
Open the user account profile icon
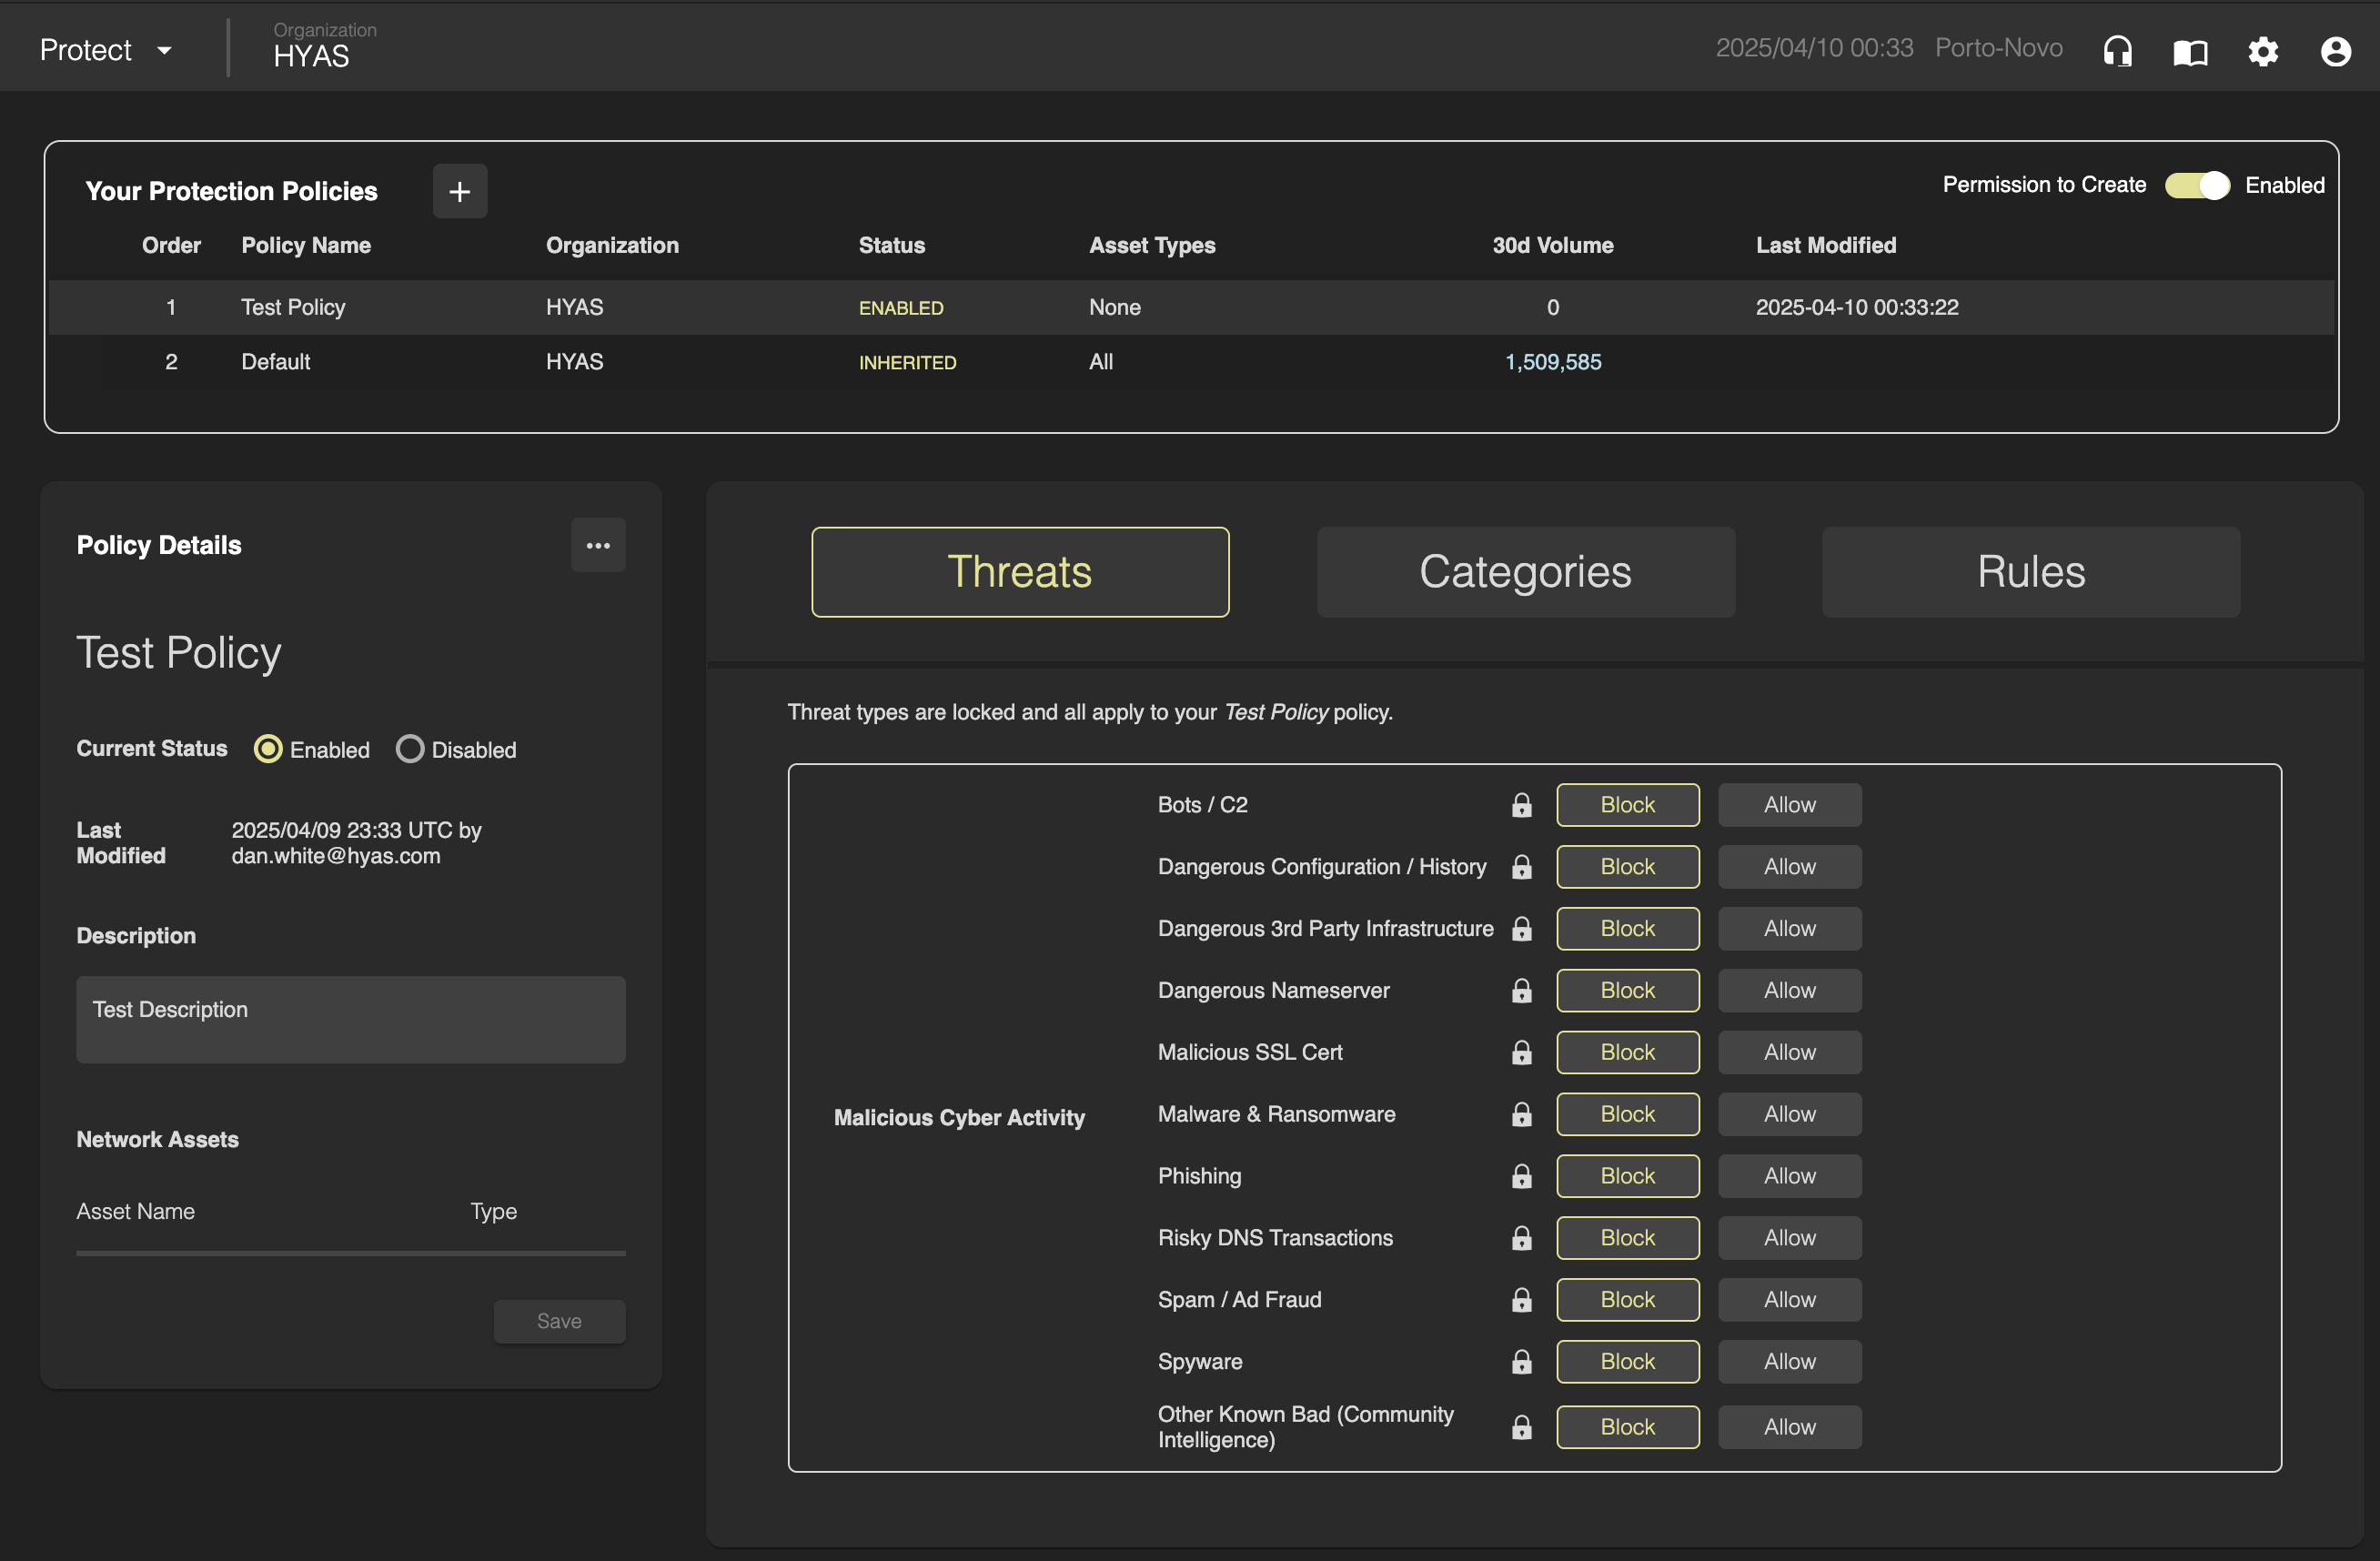[2335, 51]
